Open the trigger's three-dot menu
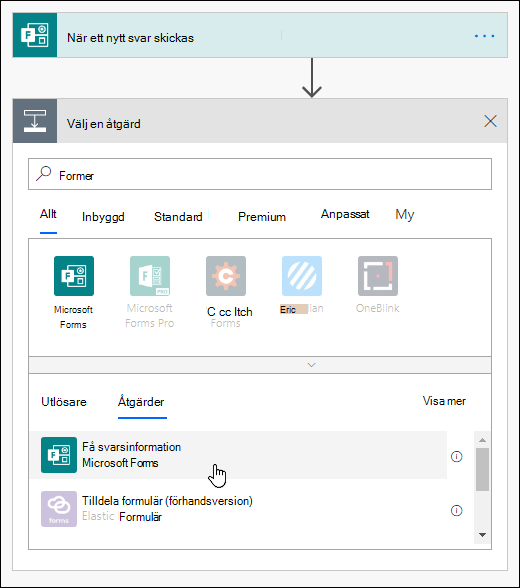The width and height of the screenshot is (520, 588). point(484,36)
